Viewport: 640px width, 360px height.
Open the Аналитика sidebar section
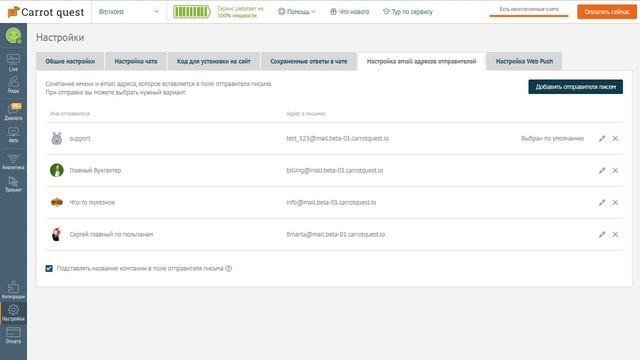coord(13,162)
